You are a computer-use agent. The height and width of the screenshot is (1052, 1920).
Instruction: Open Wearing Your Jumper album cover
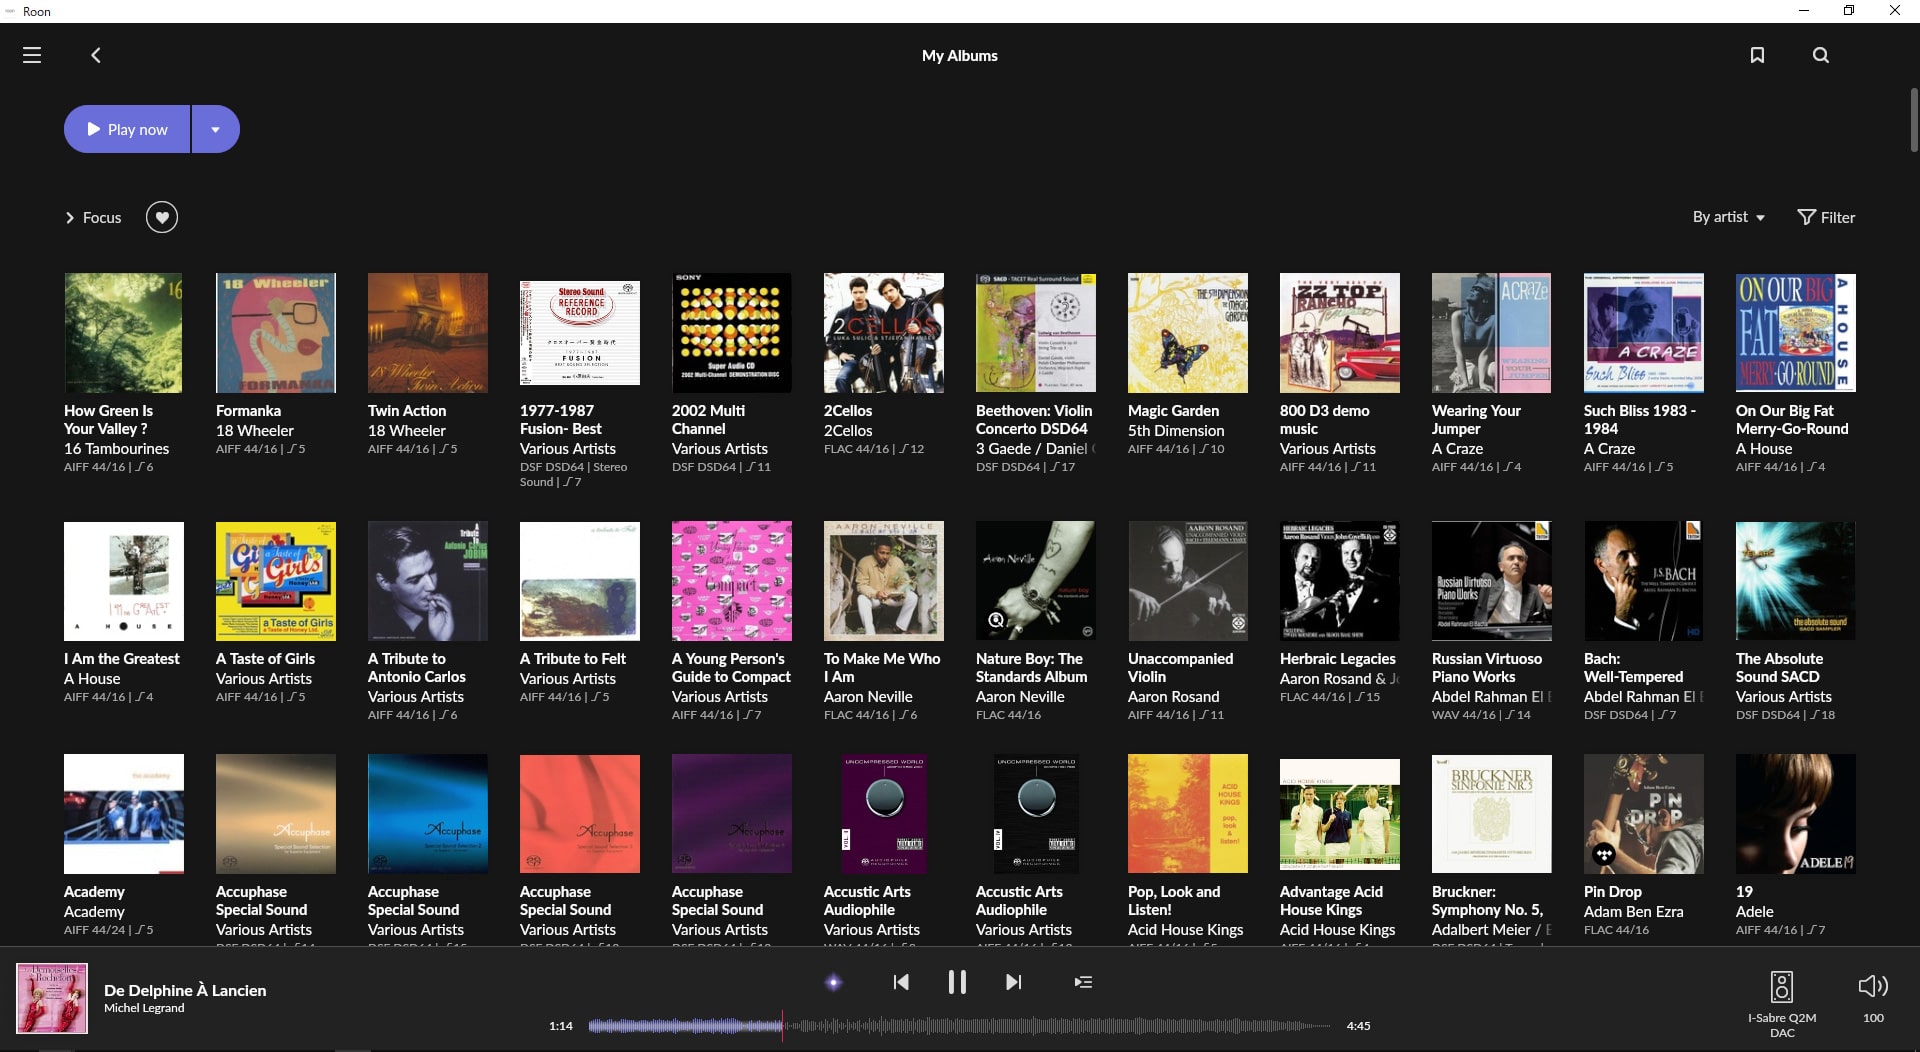point(1492,333)
